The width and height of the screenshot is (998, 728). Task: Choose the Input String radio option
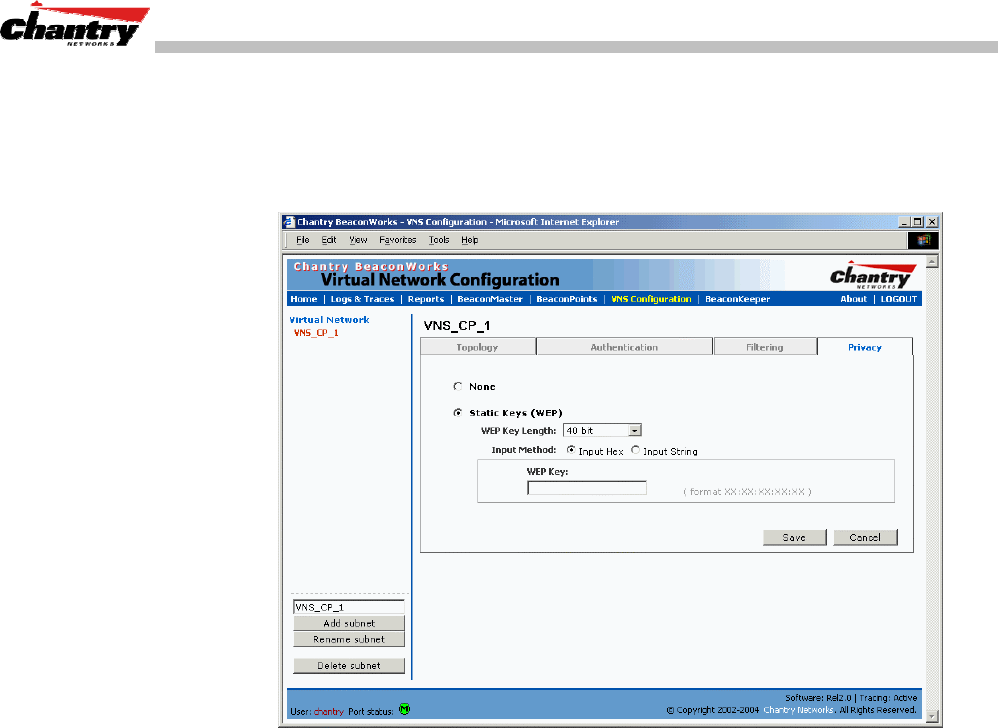click(635, 450)
